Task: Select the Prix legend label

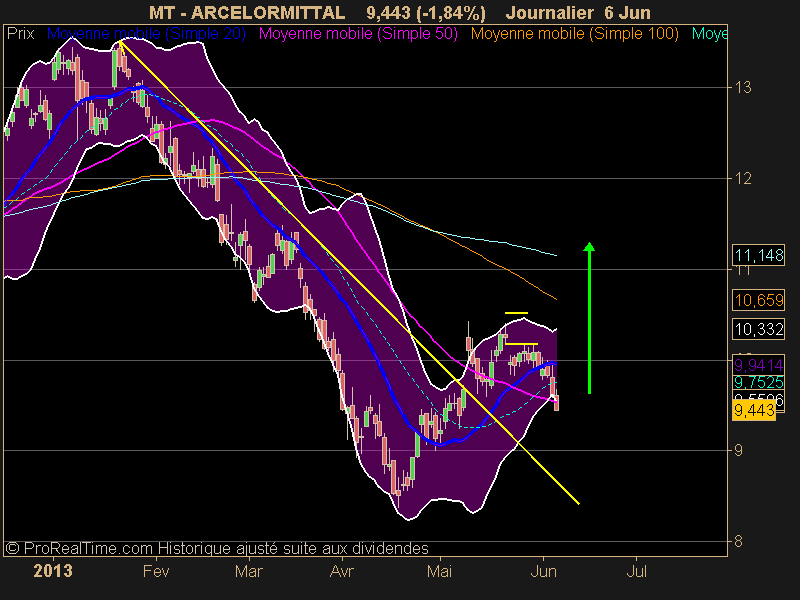Action: coord(21,34)
